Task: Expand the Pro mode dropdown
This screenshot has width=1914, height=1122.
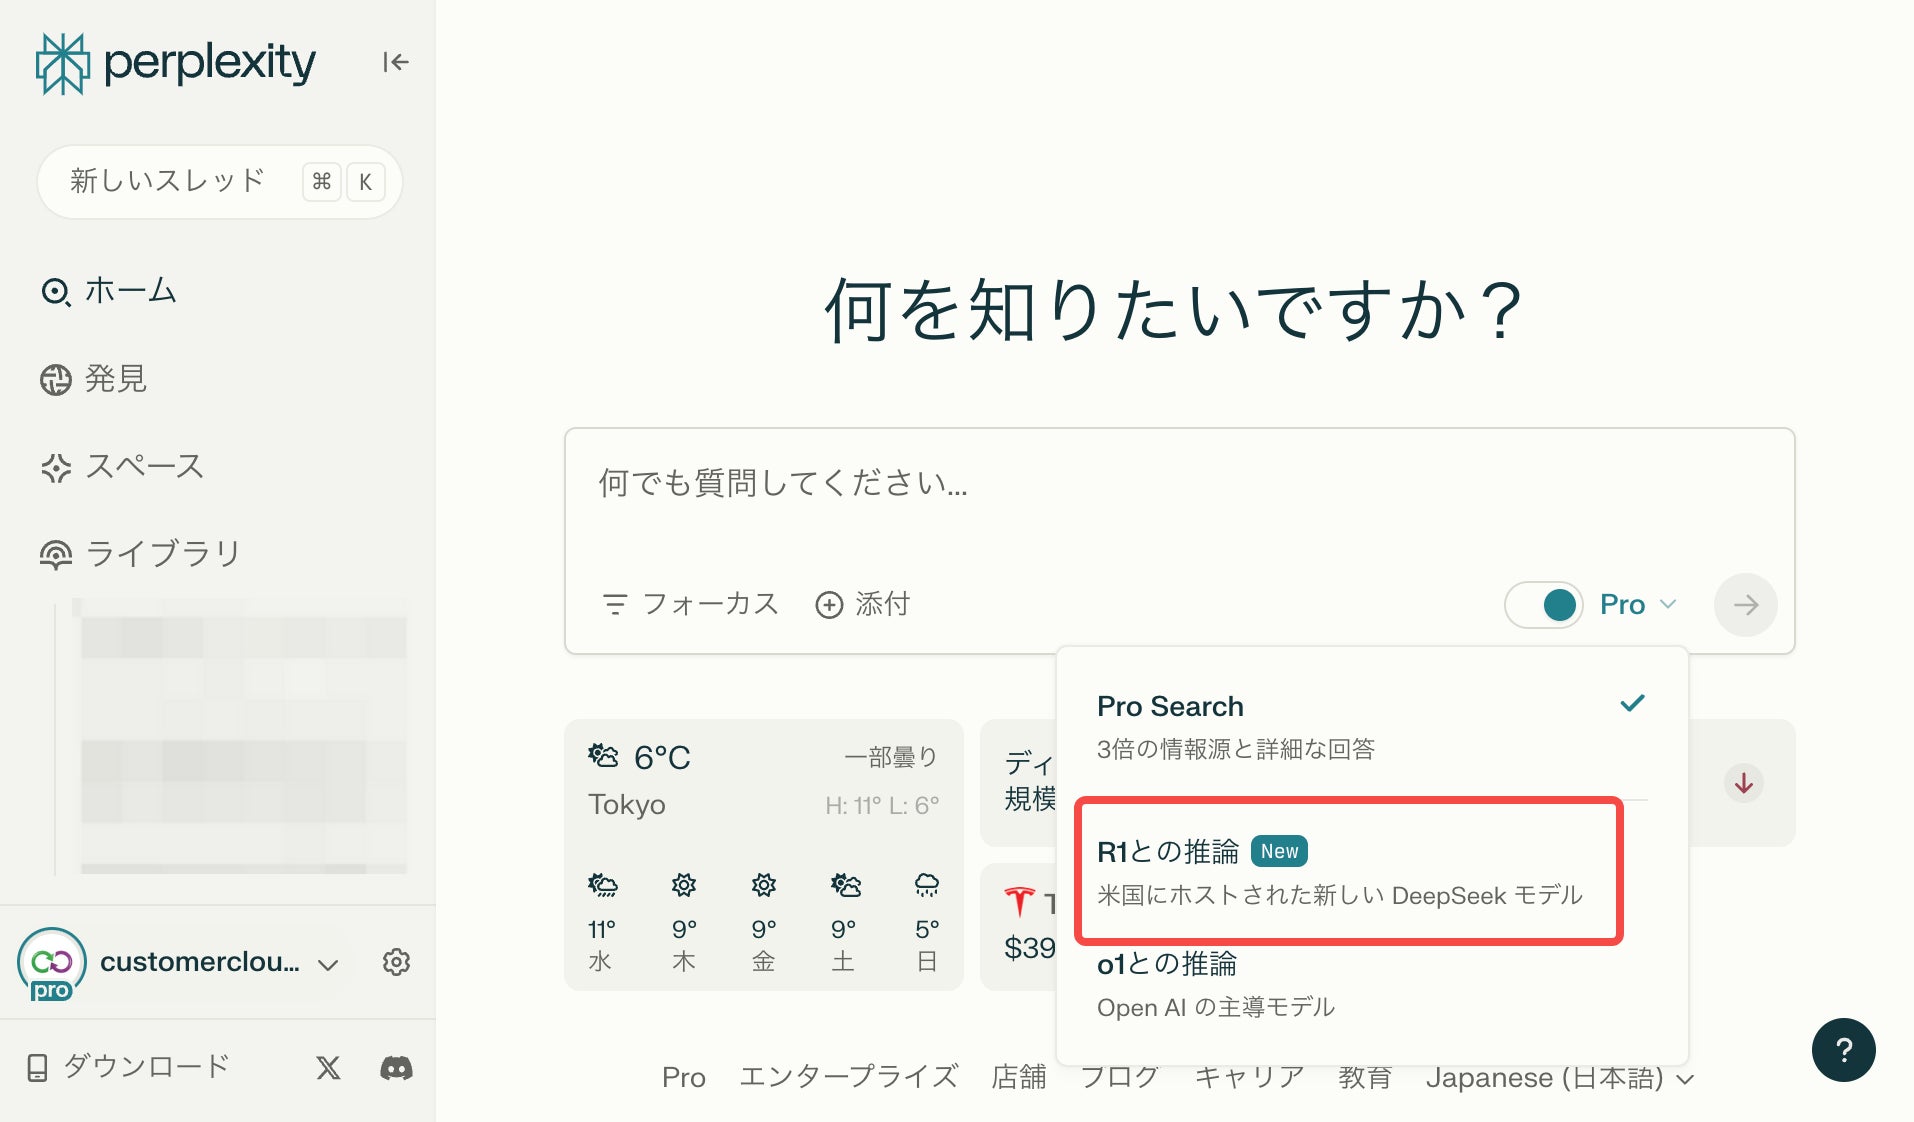Action: point(1638,604)
